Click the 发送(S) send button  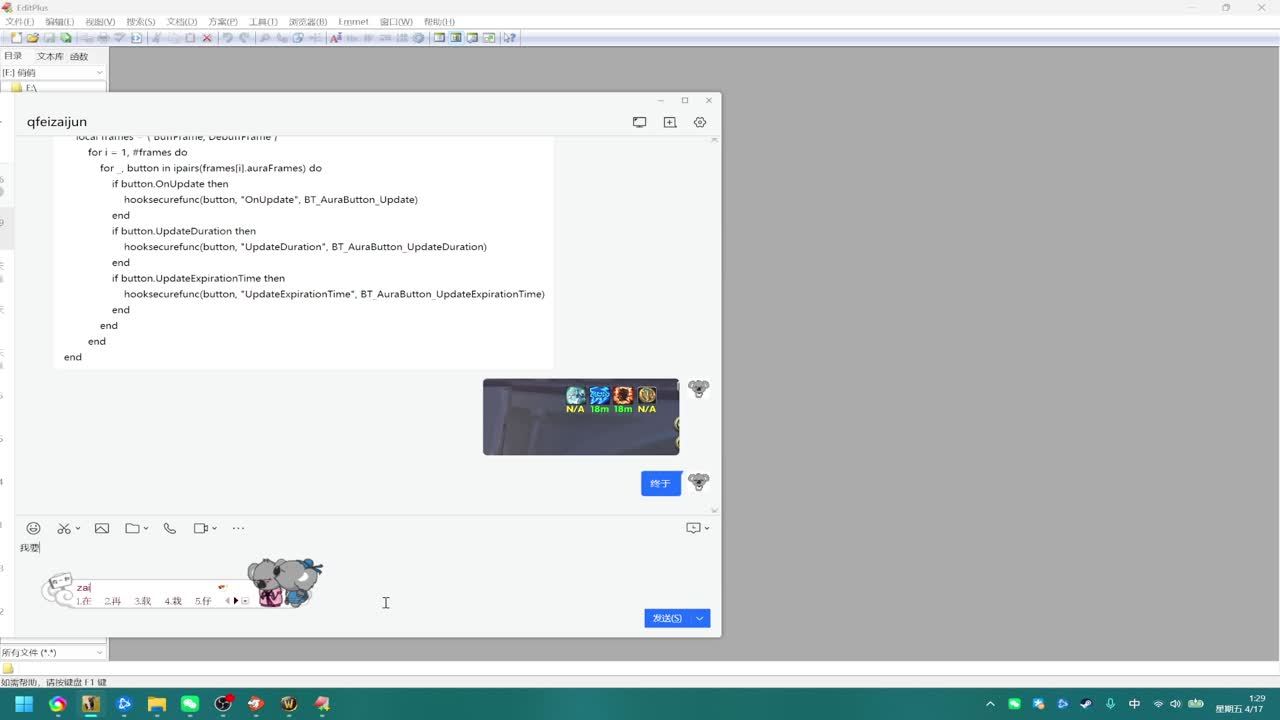point(667,618)
